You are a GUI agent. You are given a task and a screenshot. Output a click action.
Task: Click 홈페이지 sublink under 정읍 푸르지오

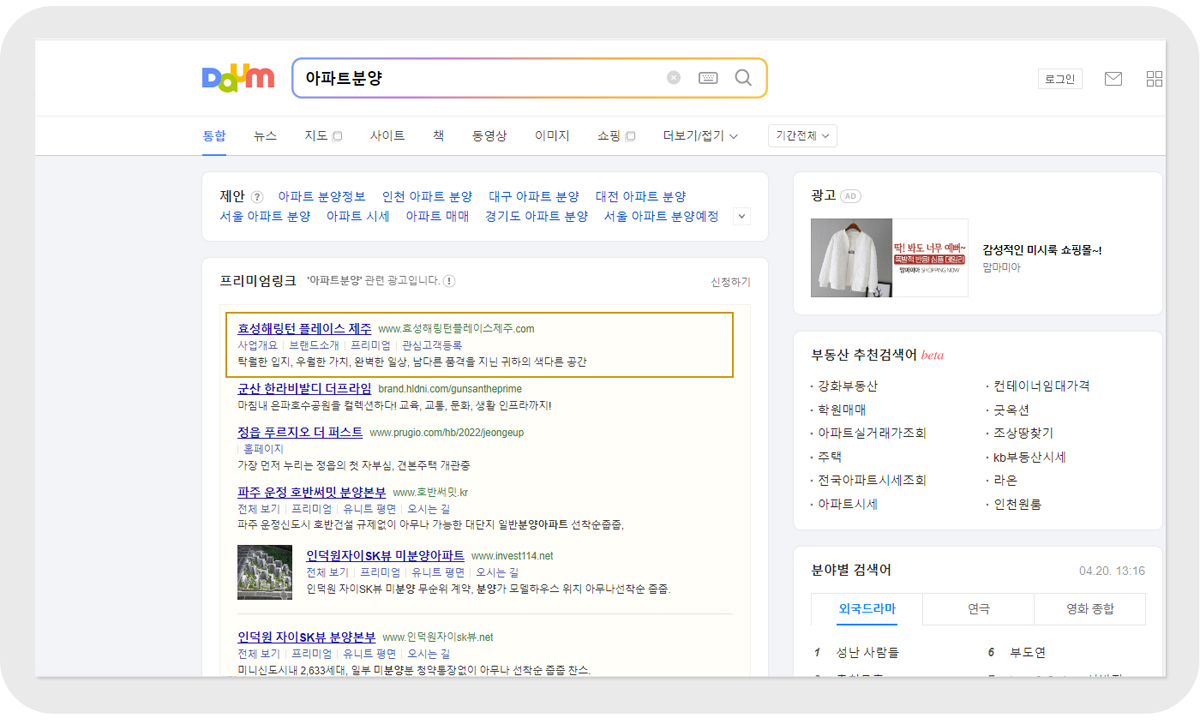[x=263, y=449]
